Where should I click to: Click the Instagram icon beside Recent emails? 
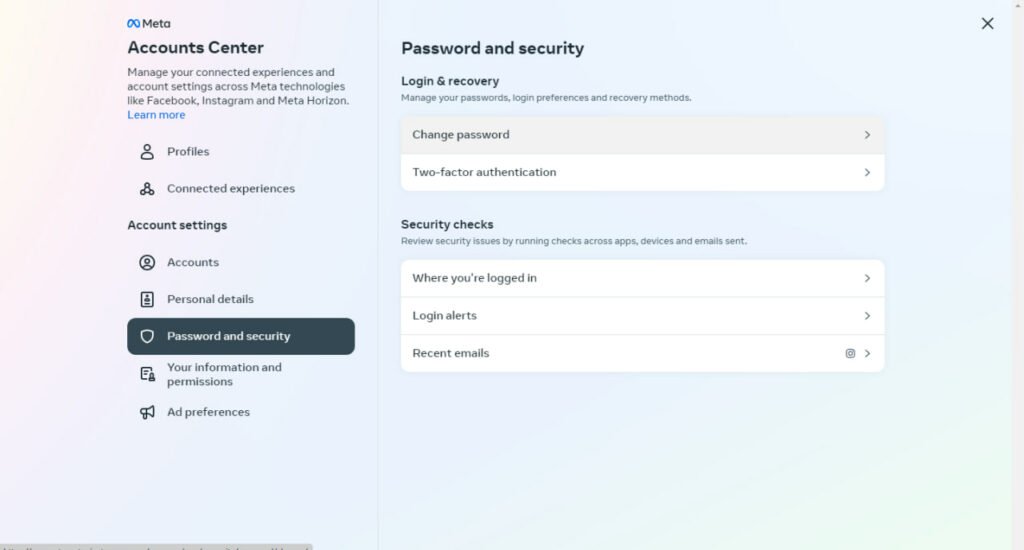click(x=850, y=353)
